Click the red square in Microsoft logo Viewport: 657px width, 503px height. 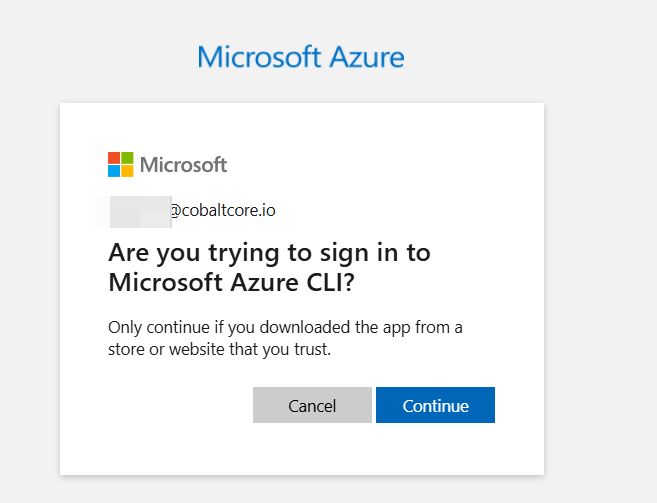[x=114, y=158]
